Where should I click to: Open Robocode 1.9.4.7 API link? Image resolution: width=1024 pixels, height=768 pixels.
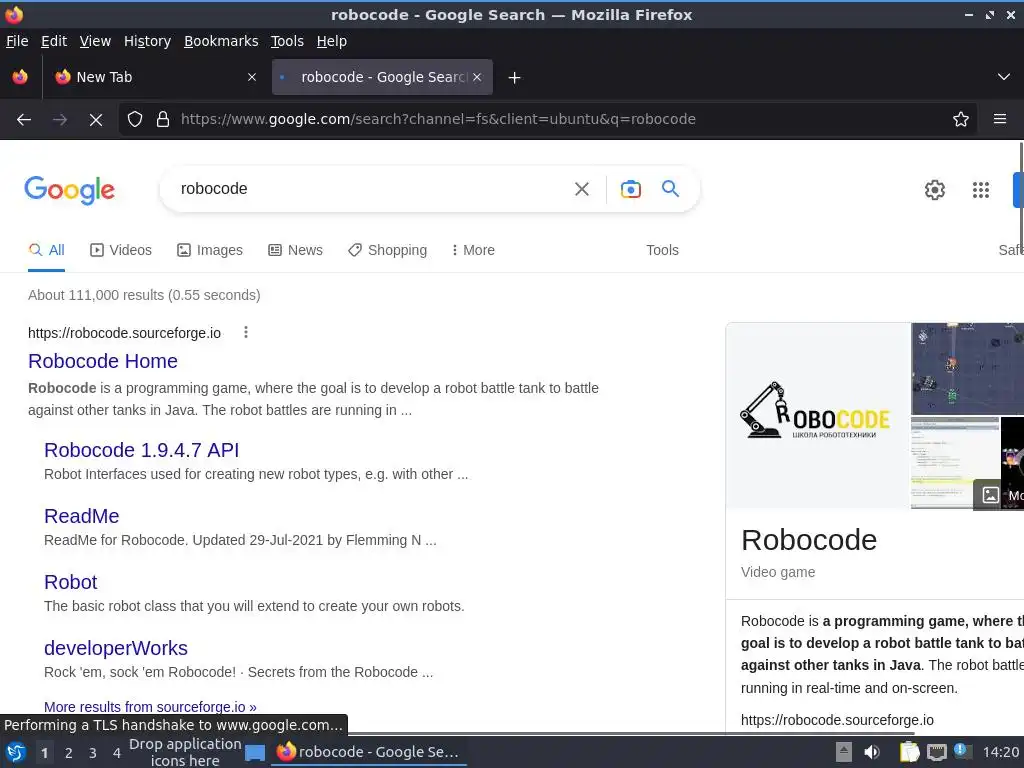(x=141, y=450)
